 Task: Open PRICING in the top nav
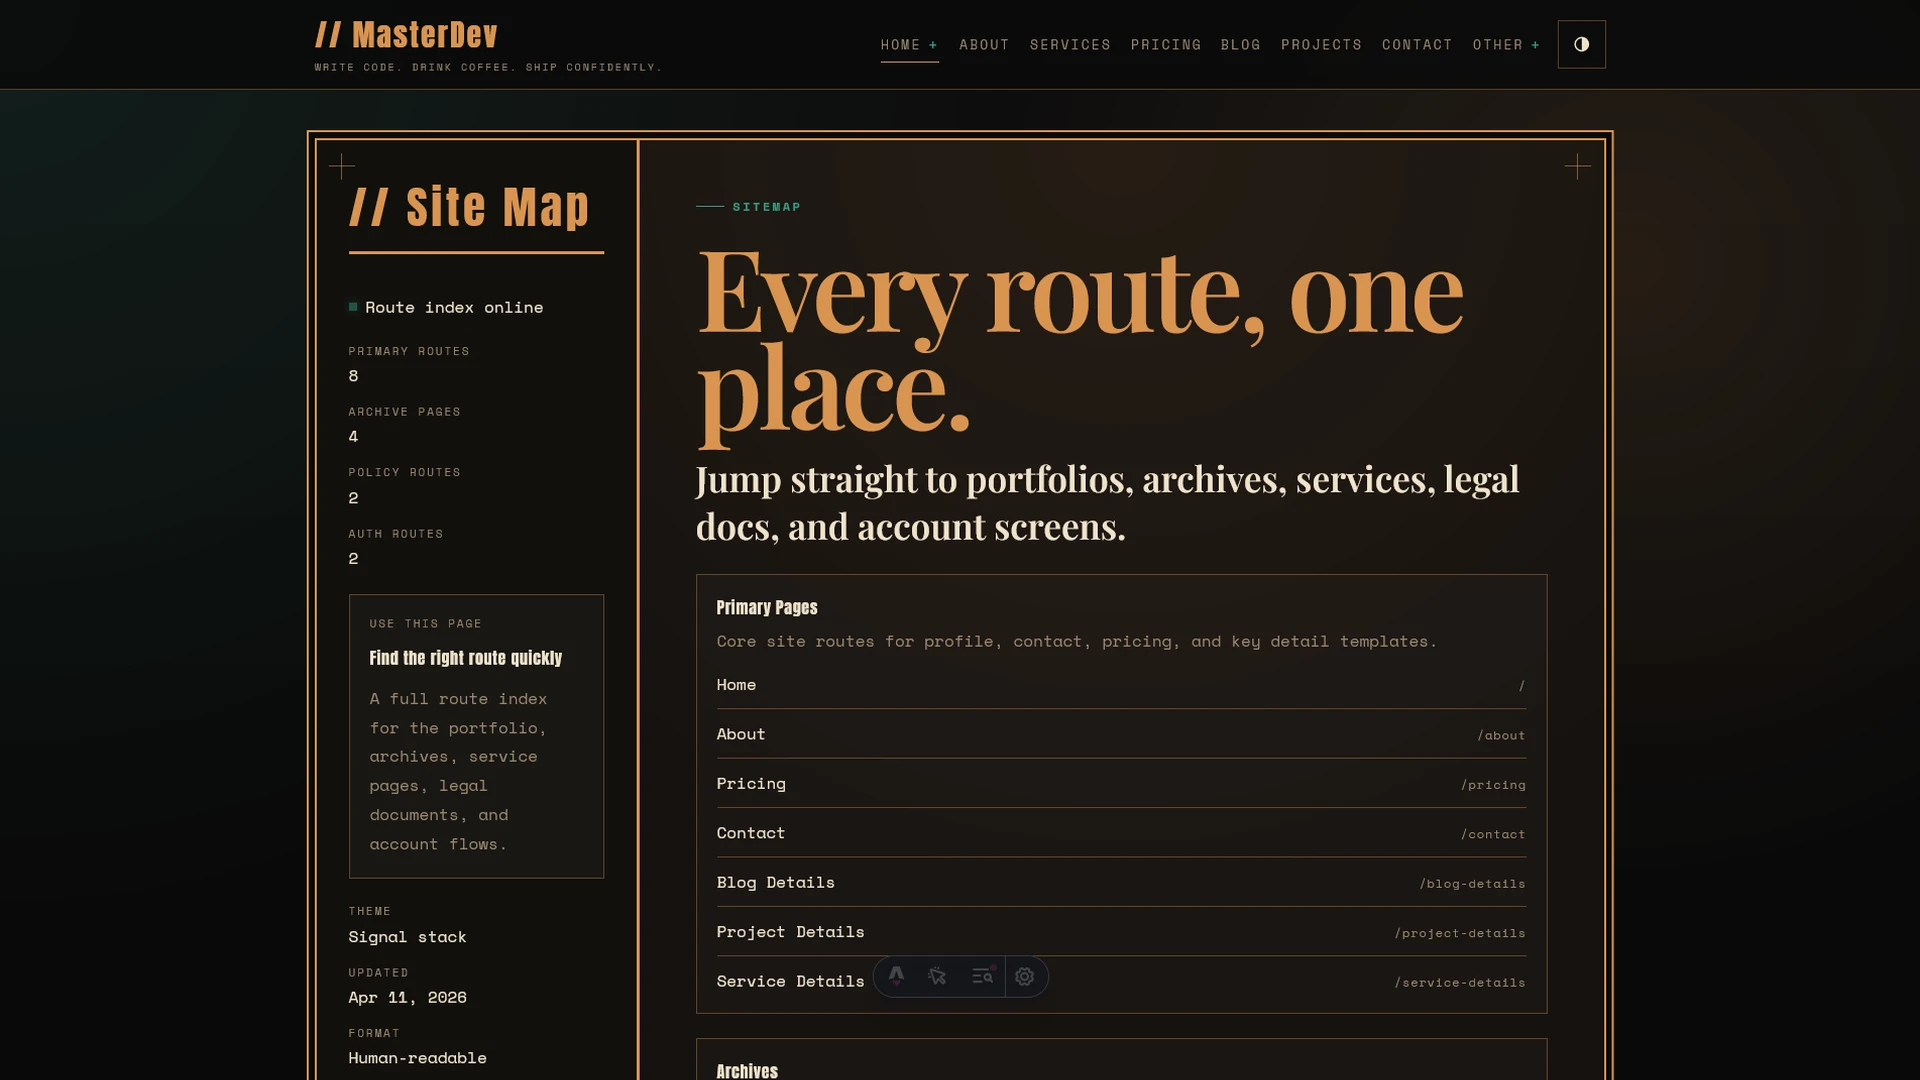pyautogui.click(x=1166, y=45)
